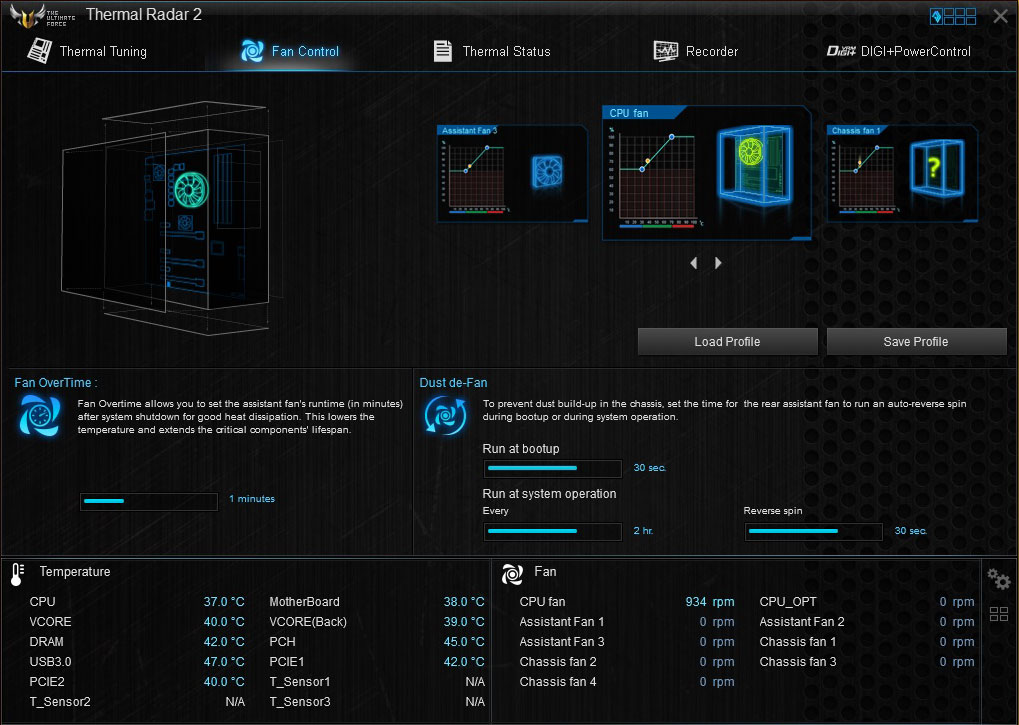The image size is (1019, 725).
Task: Click the "30 sec." value beside Reverse spin
Action: coord(911,531)
